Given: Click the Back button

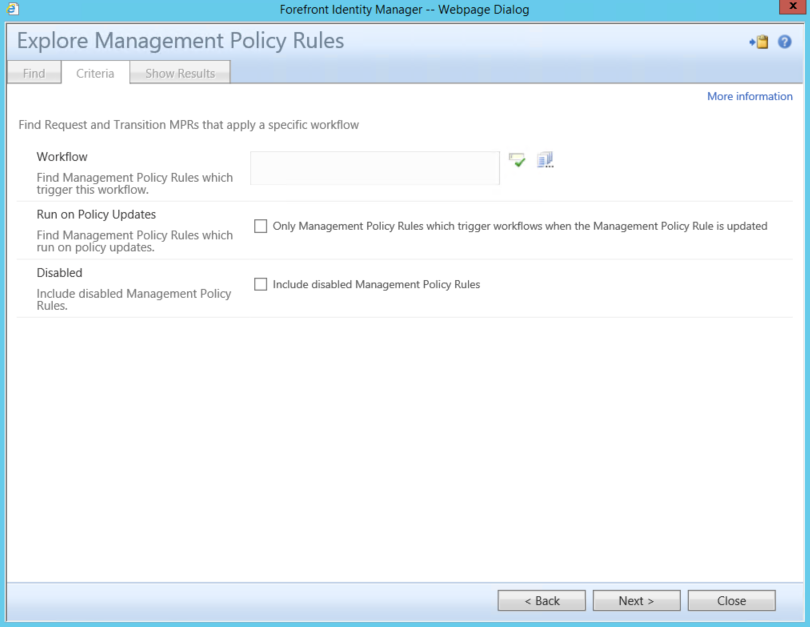Looking at the screenshot, I should coord(541,601).
